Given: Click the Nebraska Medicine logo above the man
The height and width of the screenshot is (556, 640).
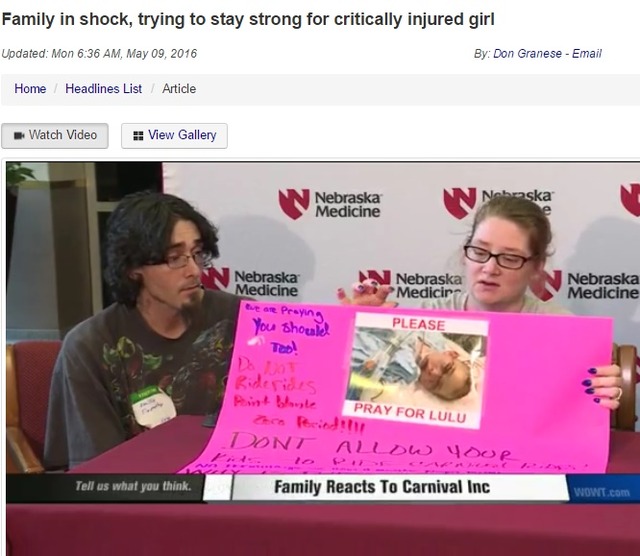Looking at the screenshot, I should 330,204.
